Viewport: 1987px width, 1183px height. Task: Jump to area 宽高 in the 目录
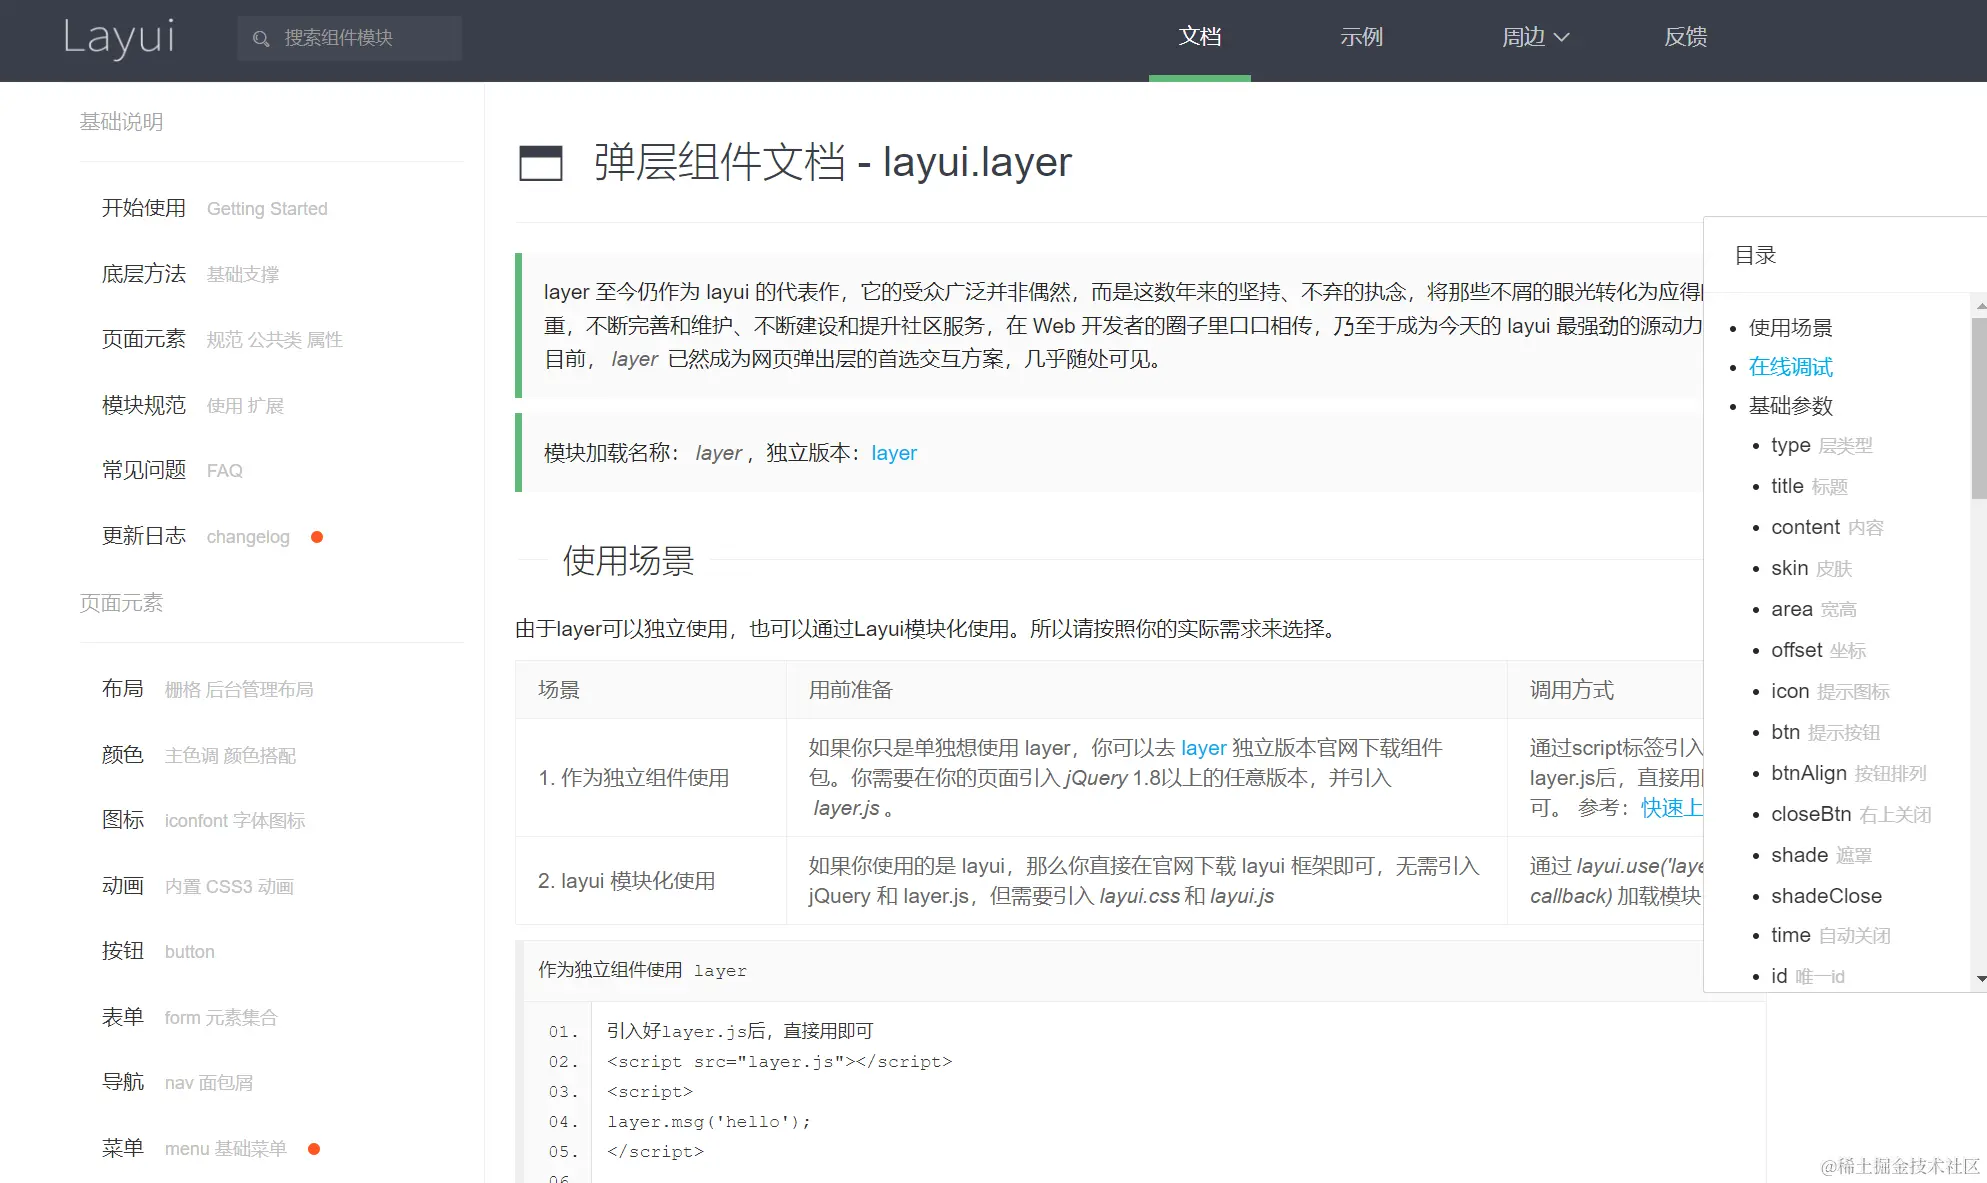click(x=1813, y=609)
